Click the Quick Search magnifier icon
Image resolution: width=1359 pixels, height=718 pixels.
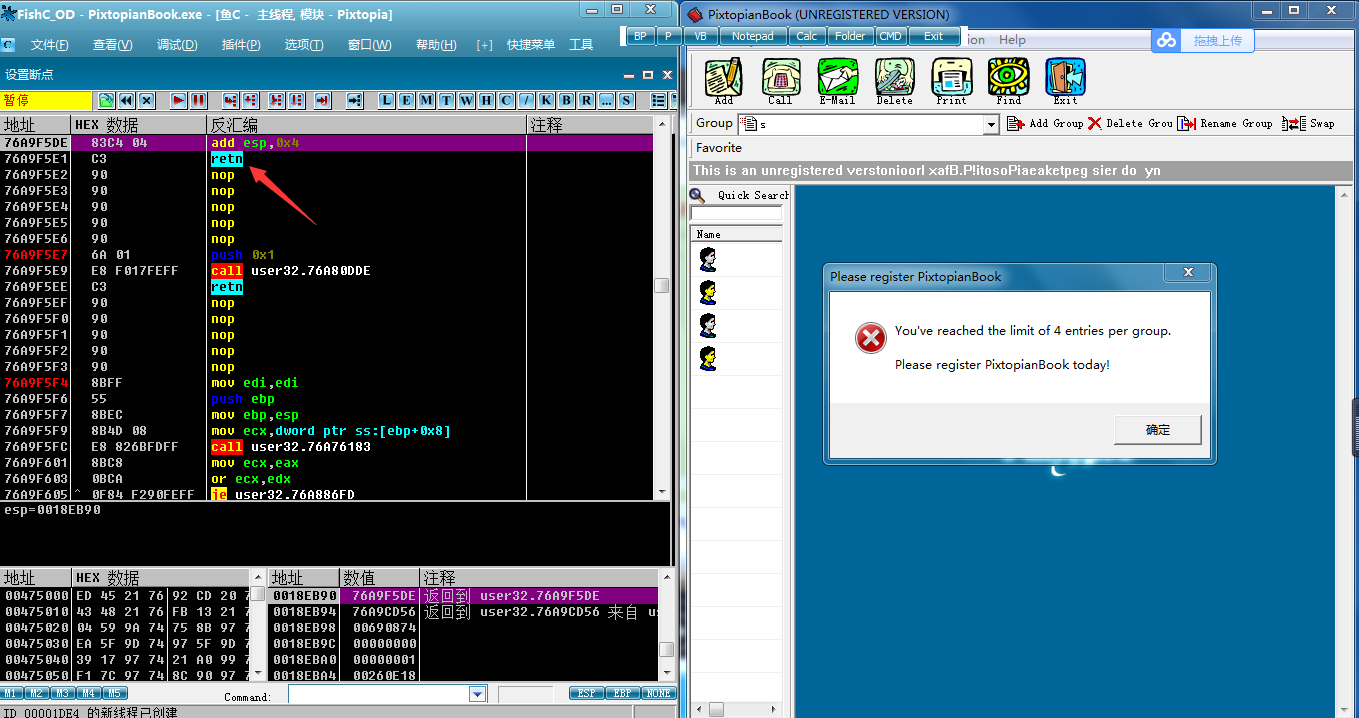pyautogui.click(x=698, y=195)
